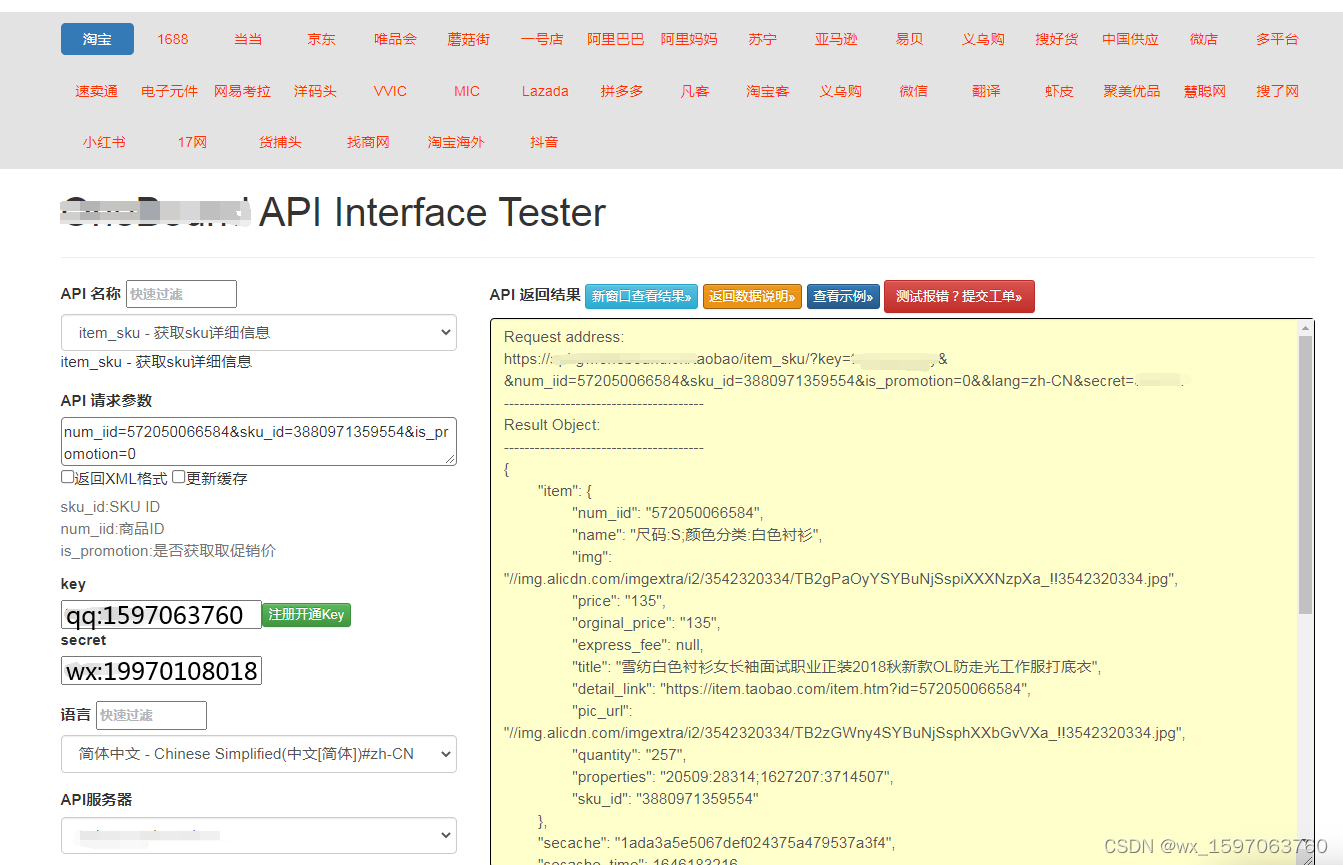Select the VVIC platform tab

pos(390,91)
